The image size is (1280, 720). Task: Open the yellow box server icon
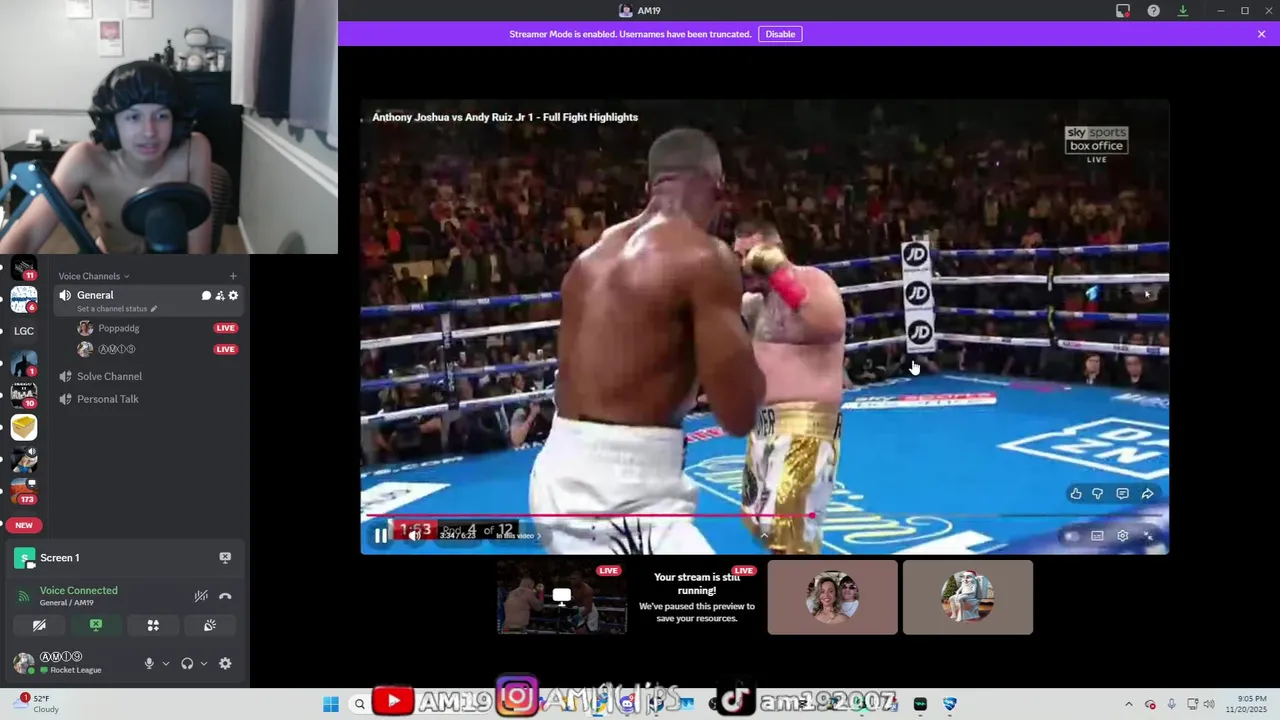click(x=24, y=427)
